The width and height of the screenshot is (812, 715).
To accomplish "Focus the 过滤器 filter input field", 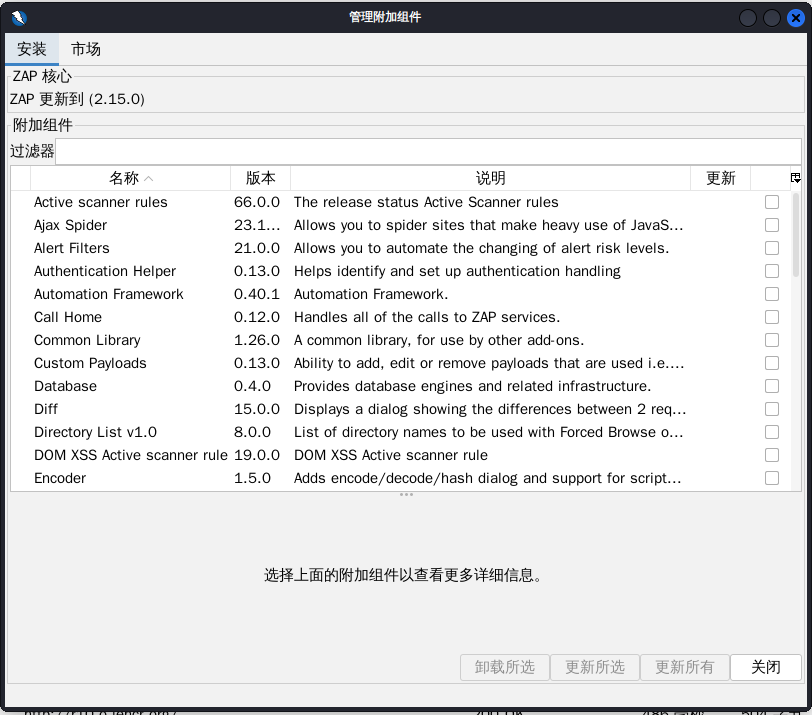I will coord(428,151).
